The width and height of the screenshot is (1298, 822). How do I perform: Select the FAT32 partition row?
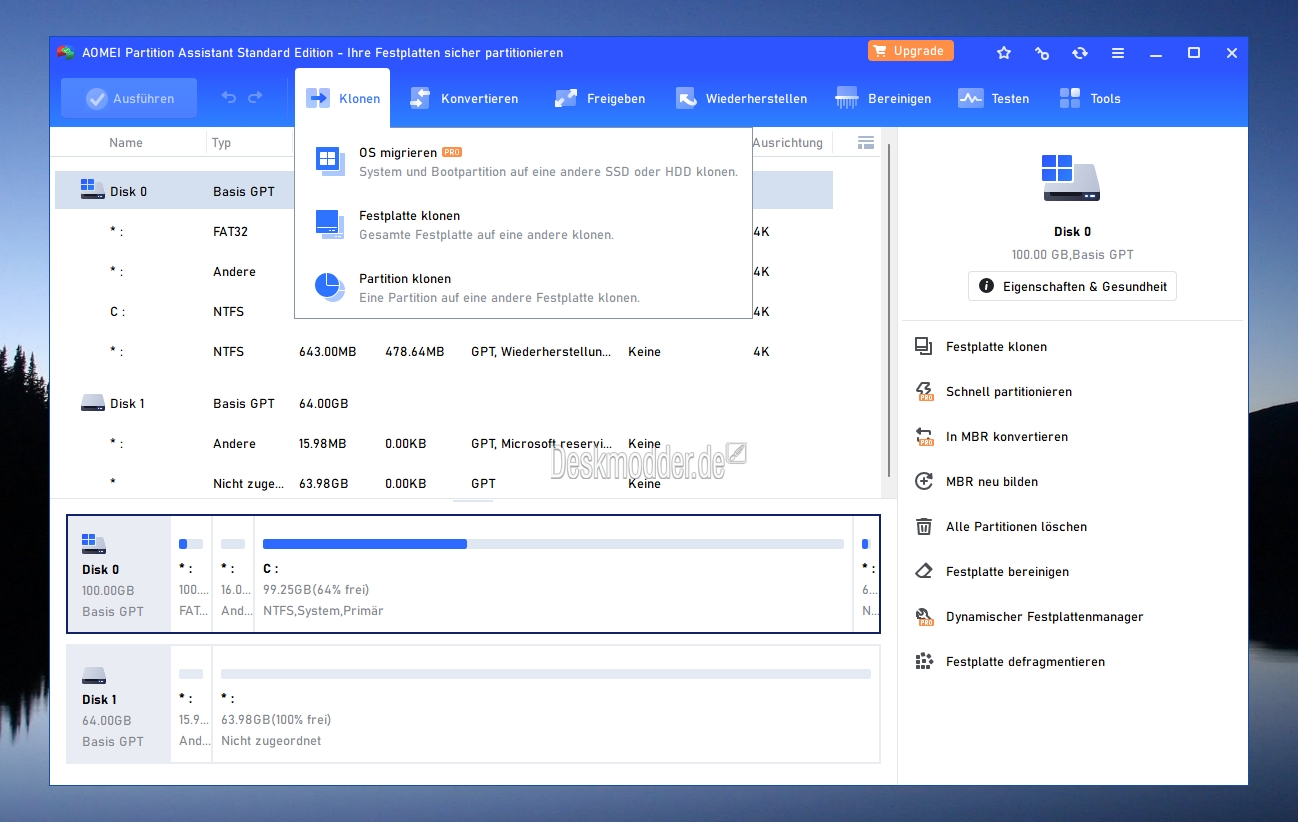click(x=444, y=231)
